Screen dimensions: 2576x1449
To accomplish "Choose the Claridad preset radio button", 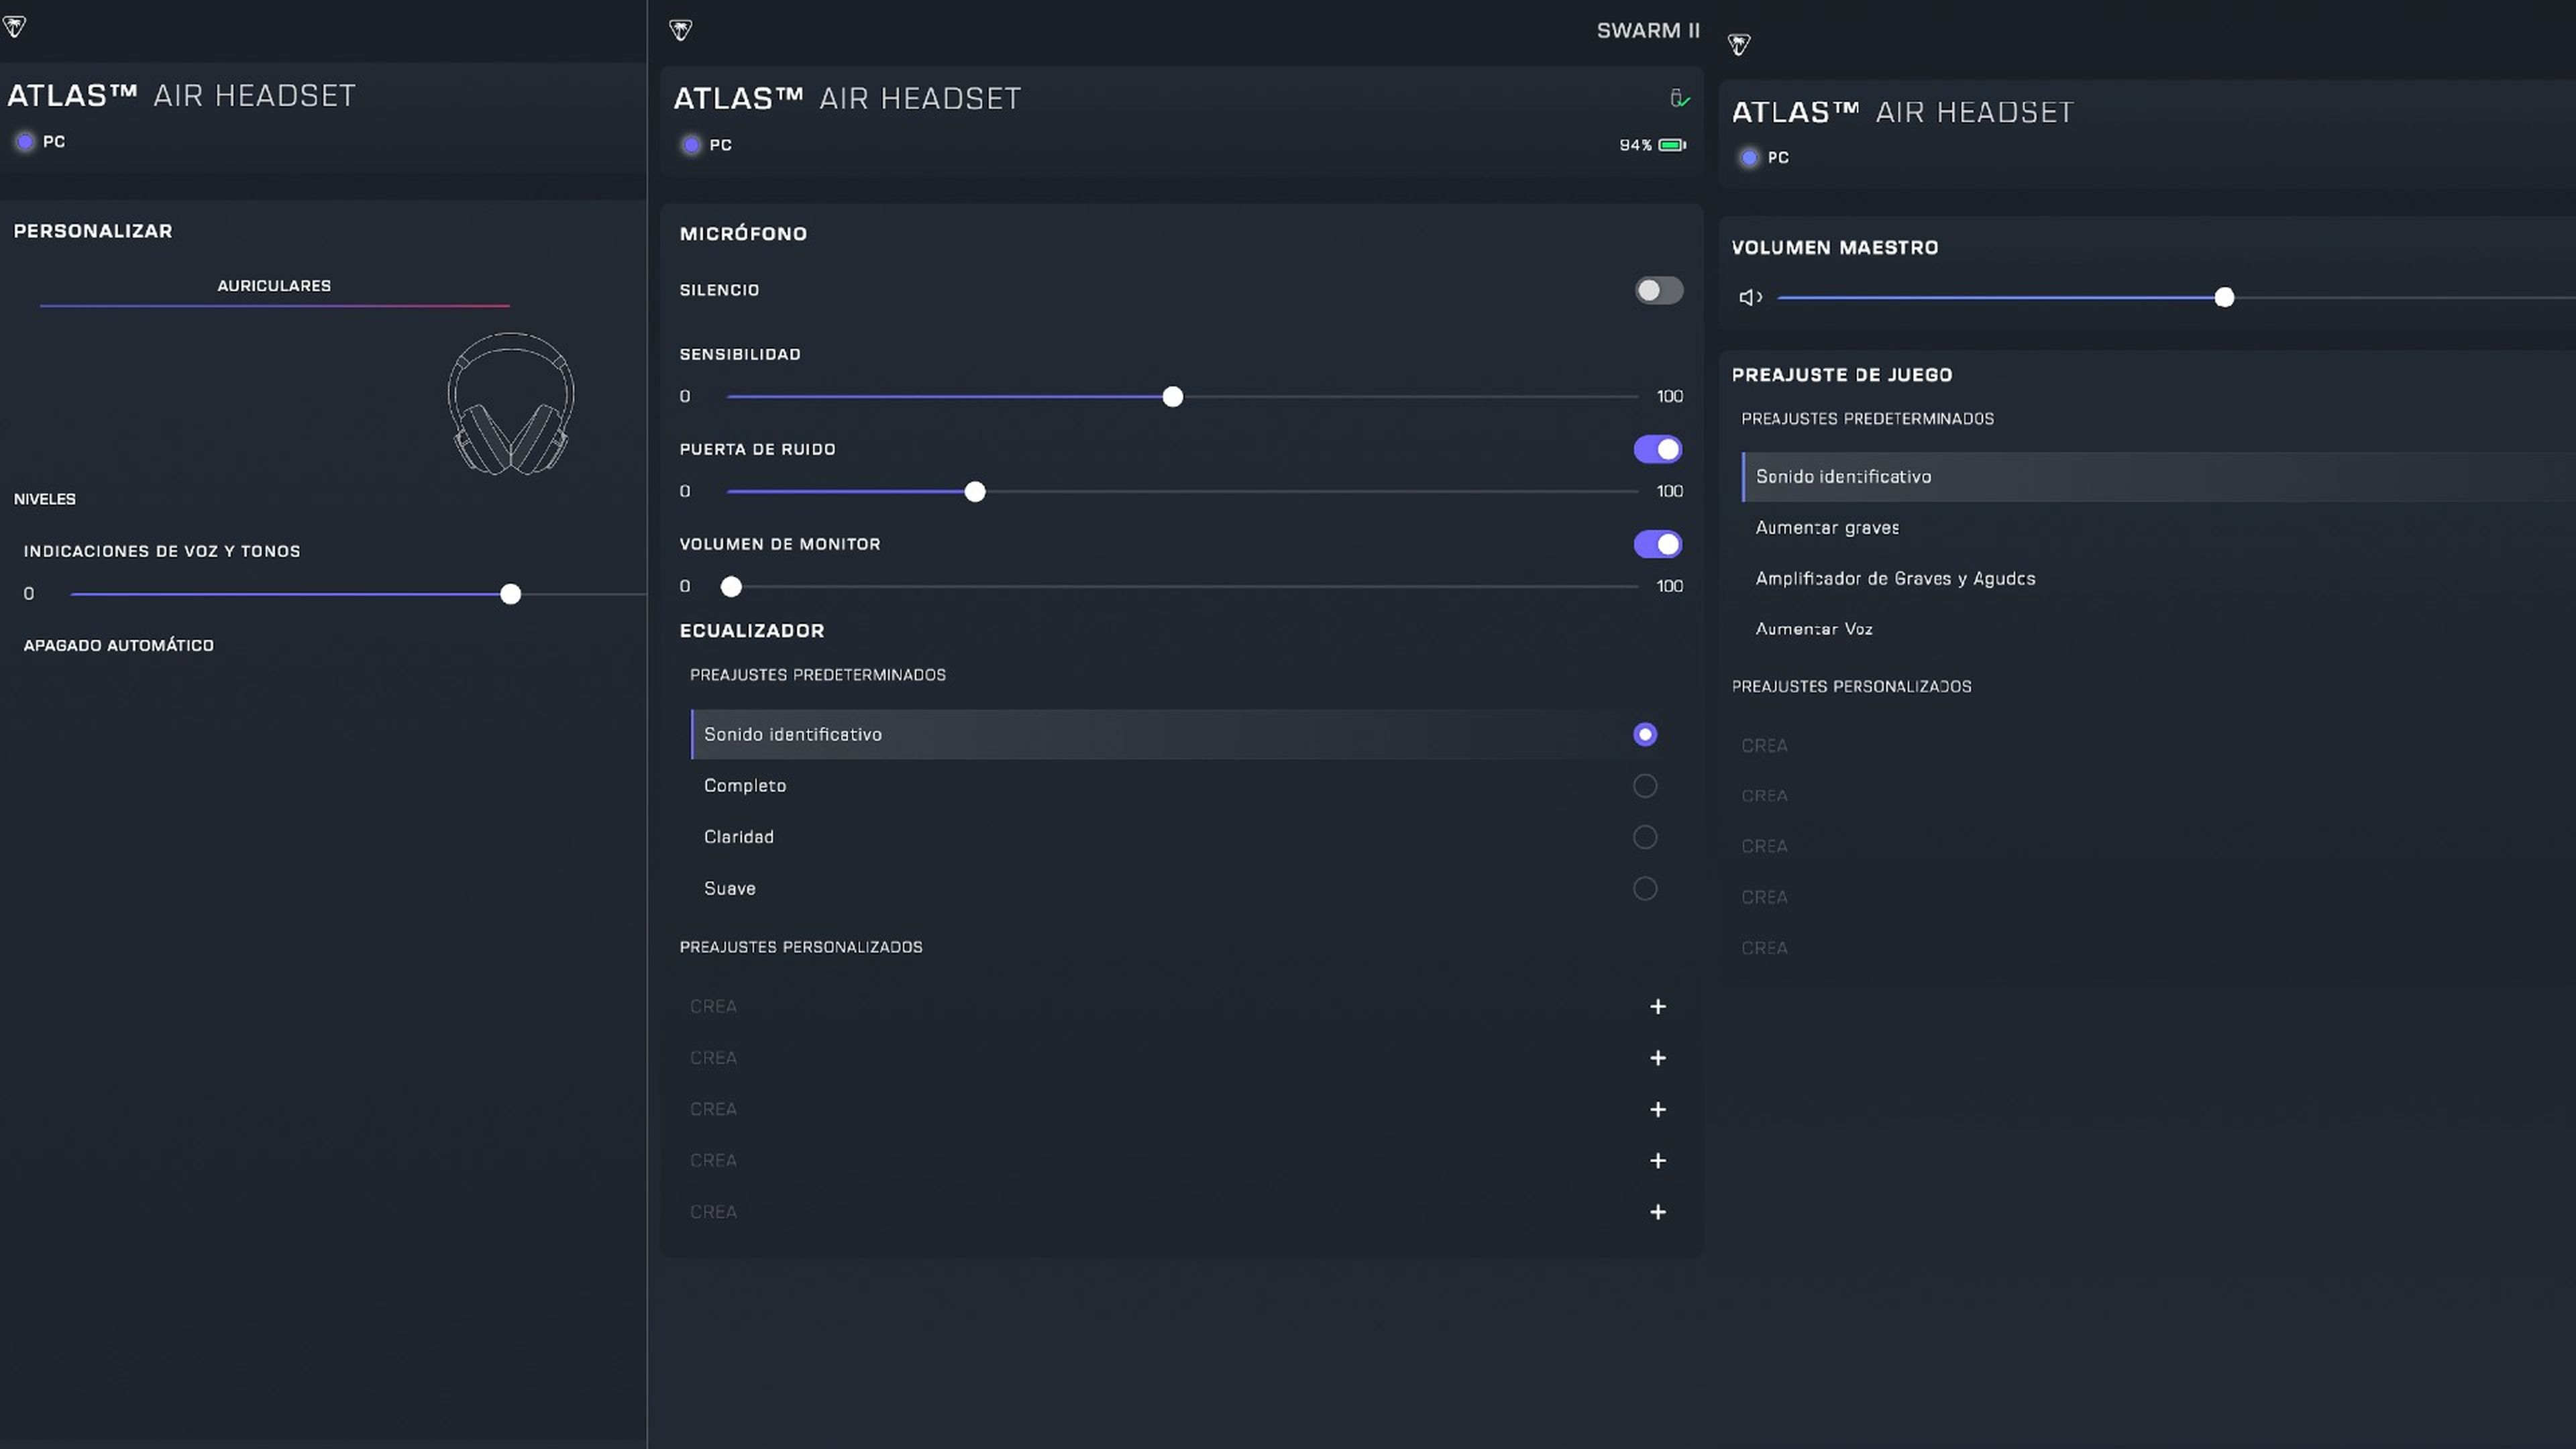I will pos(1644,837).
